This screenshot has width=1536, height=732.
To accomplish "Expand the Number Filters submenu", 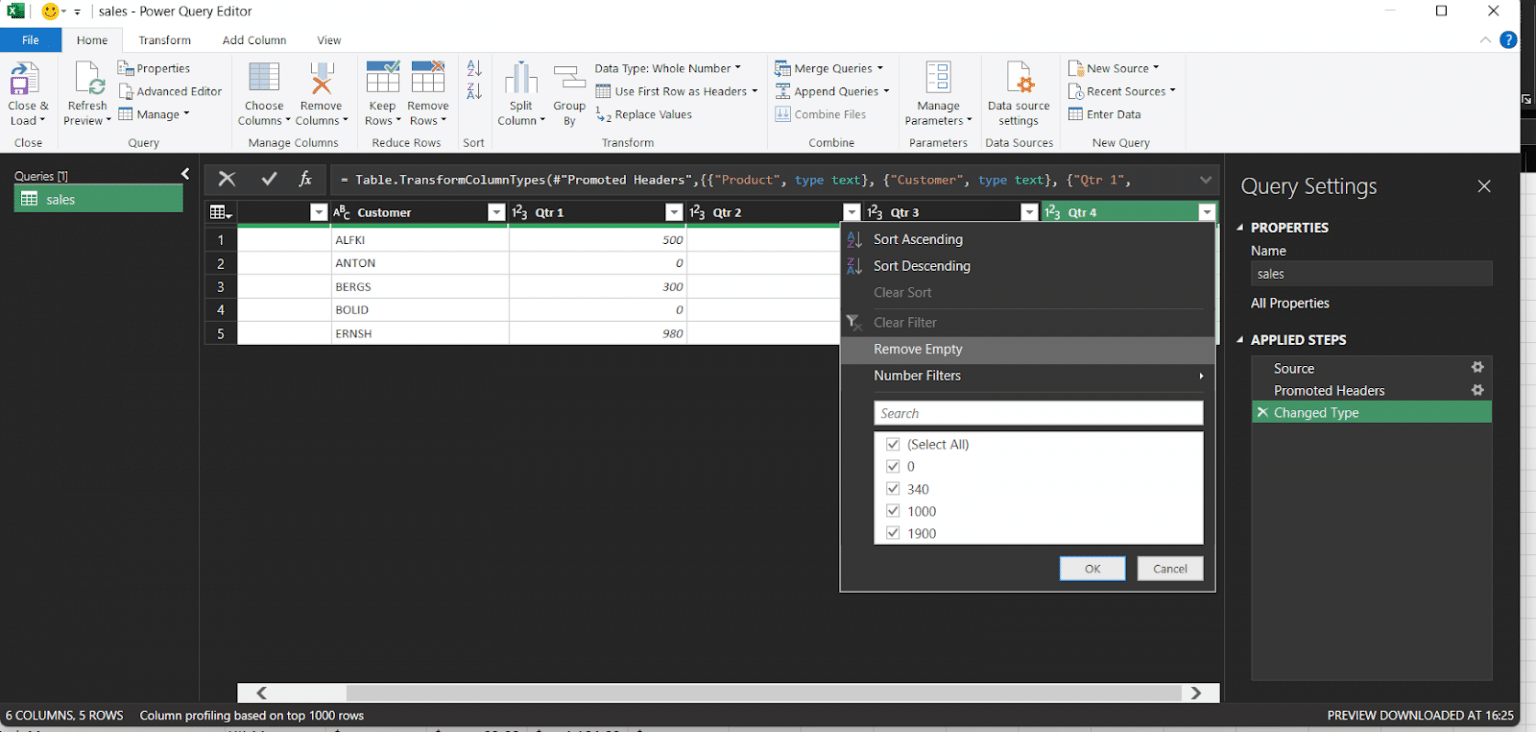I will click(x=917, y=375).
